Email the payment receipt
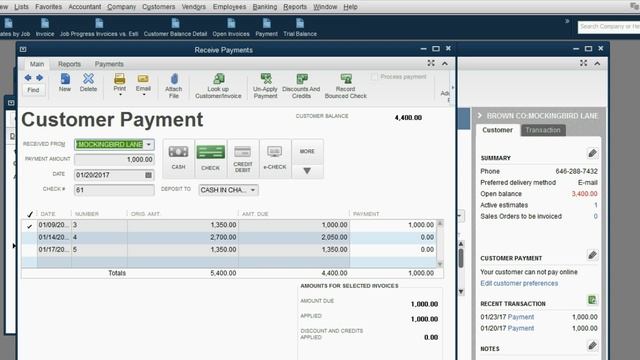 pyautogui.click(x=143, y=82)
